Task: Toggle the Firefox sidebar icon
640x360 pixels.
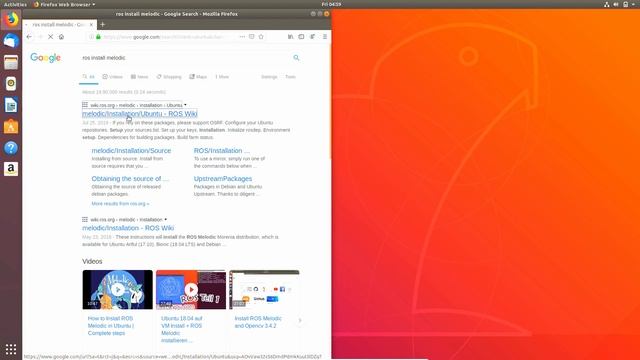Action: pyautogui.click(x=301, y=37)
